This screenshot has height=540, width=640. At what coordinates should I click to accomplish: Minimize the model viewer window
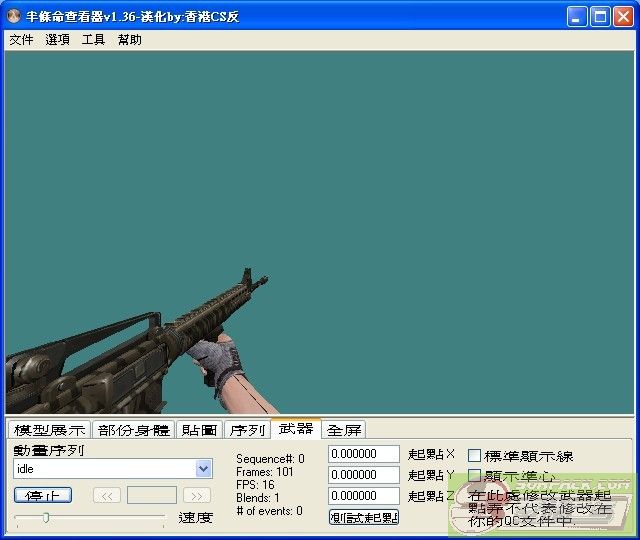coord(576,17)
